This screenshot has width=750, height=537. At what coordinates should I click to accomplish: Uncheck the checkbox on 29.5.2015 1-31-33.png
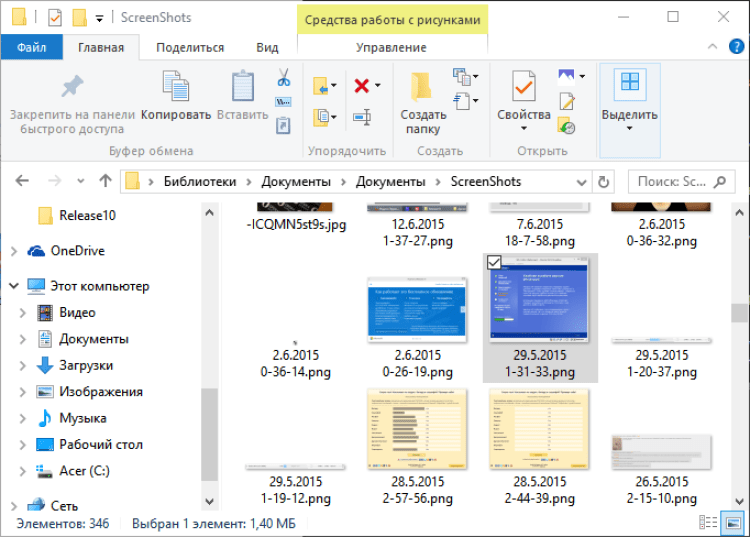[x=494, y=262]
